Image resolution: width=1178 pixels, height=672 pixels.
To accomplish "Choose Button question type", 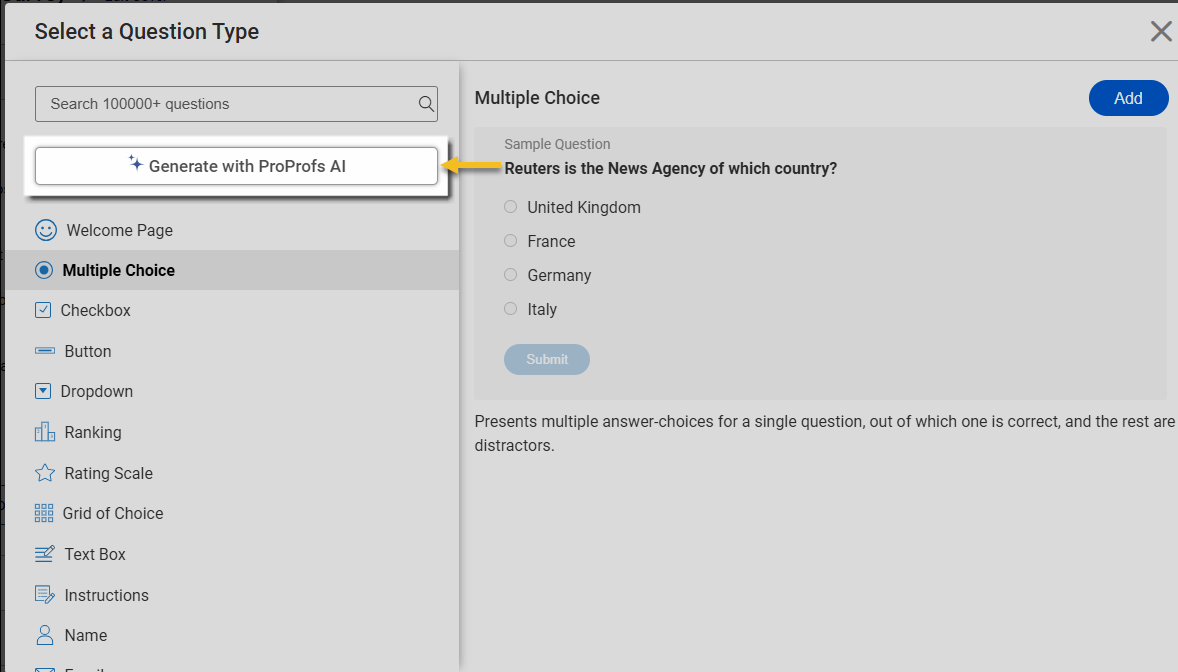I will pos(232,351).
